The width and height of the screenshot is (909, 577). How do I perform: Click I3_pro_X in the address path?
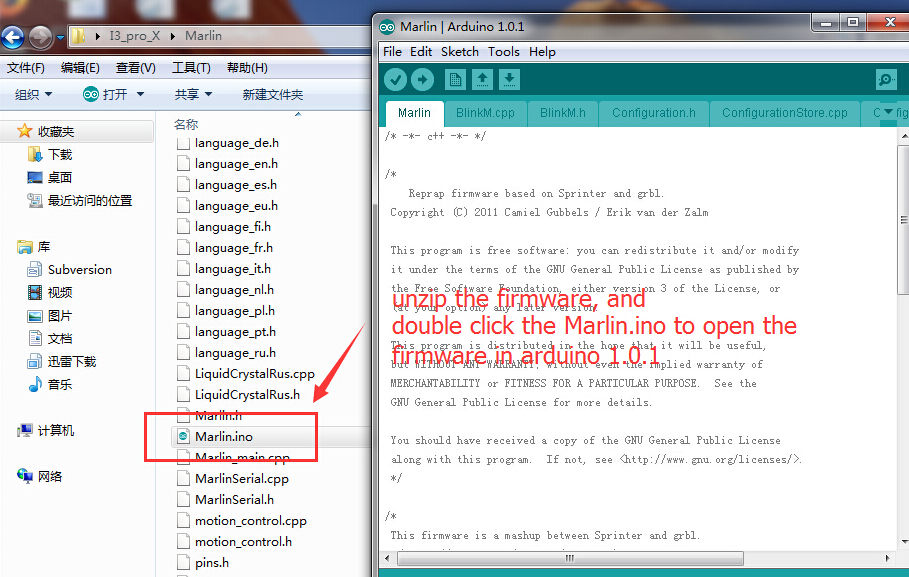point(134,36)
